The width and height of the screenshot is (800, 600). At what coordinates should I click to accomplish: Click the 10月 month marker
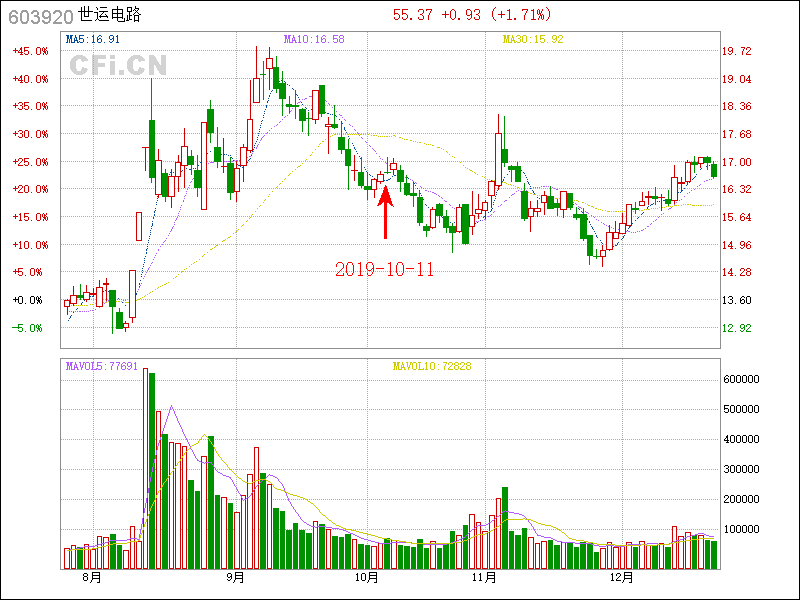tap(369, 578)
